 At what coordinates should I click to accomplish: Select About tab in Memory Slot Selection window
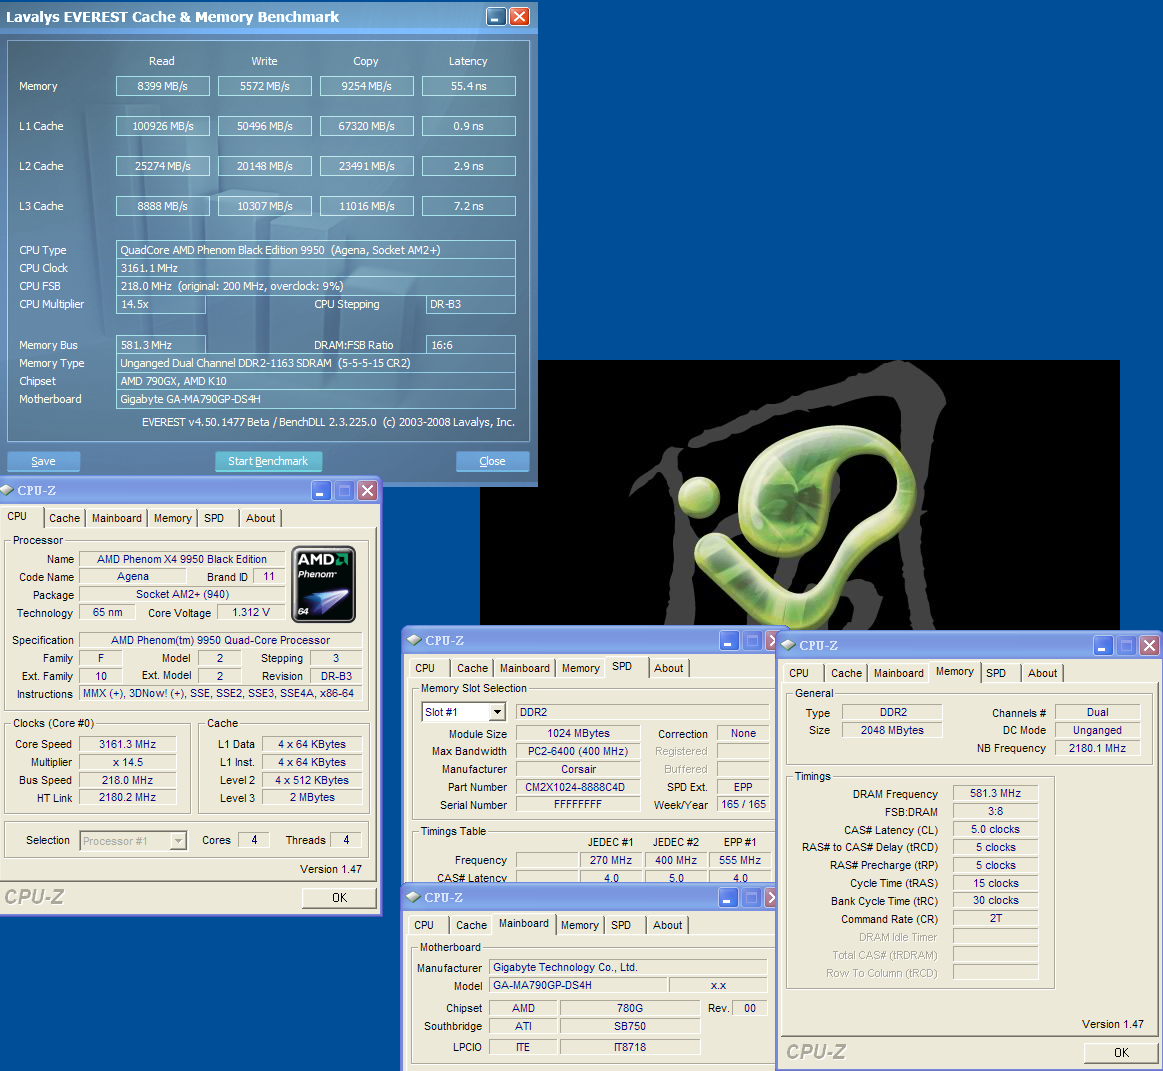coord(668,668)
